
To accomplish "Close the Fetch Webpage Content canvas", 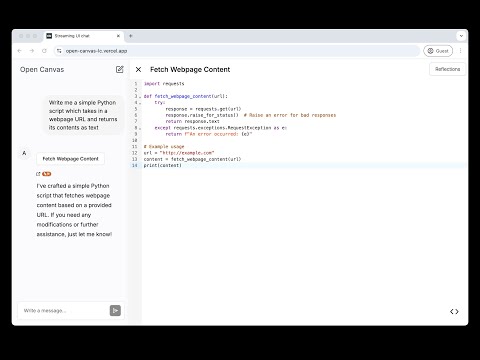I will click(138, 69).
